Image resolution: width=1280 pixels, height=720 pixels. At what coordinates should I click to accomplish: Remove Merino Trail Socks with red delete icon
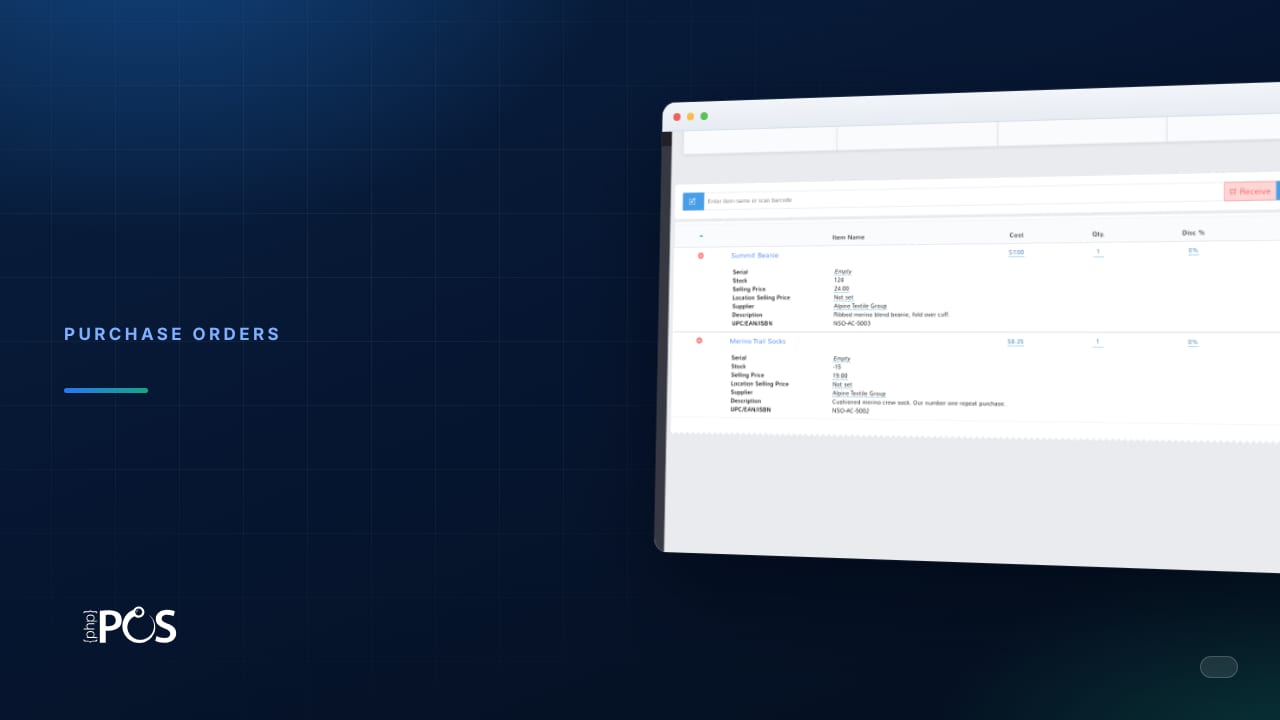[x=699, y=340]
